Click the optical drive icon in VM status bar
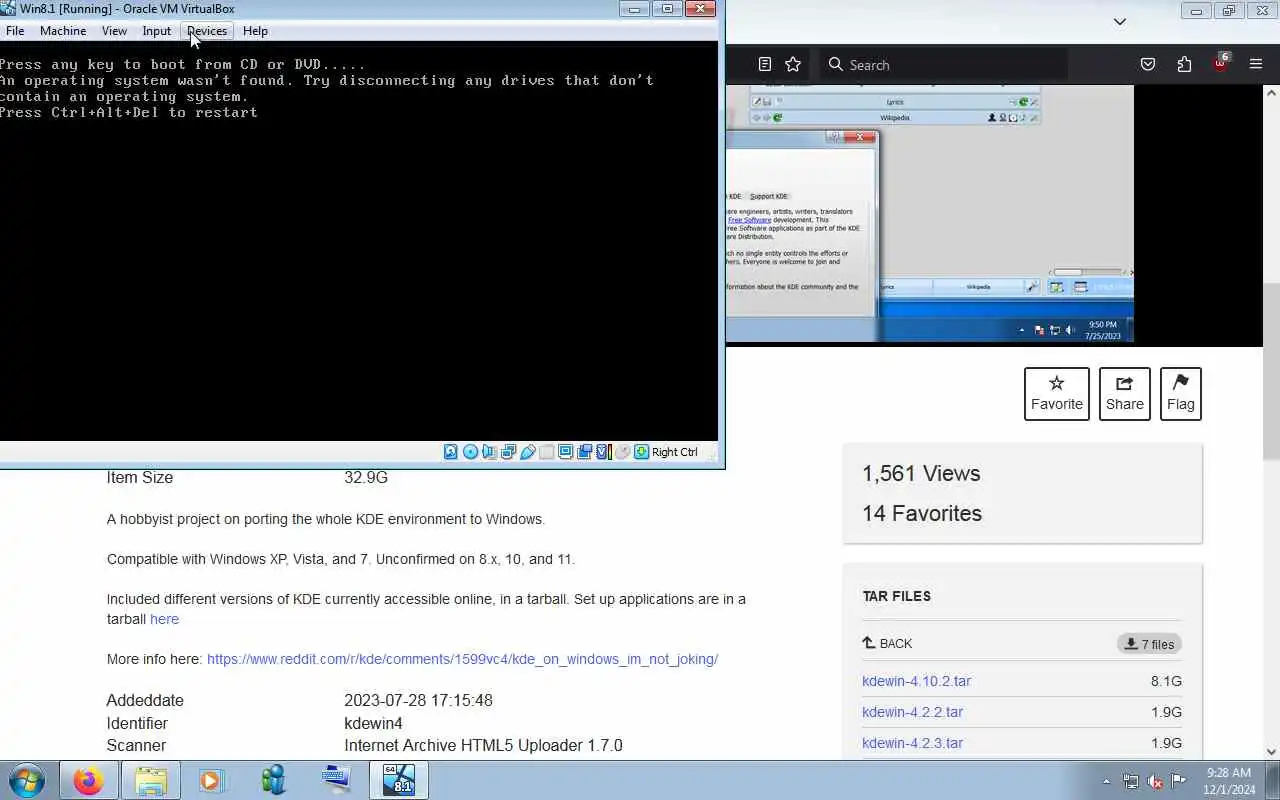This screenshot has width=1280, height=800. pos(470,452)
